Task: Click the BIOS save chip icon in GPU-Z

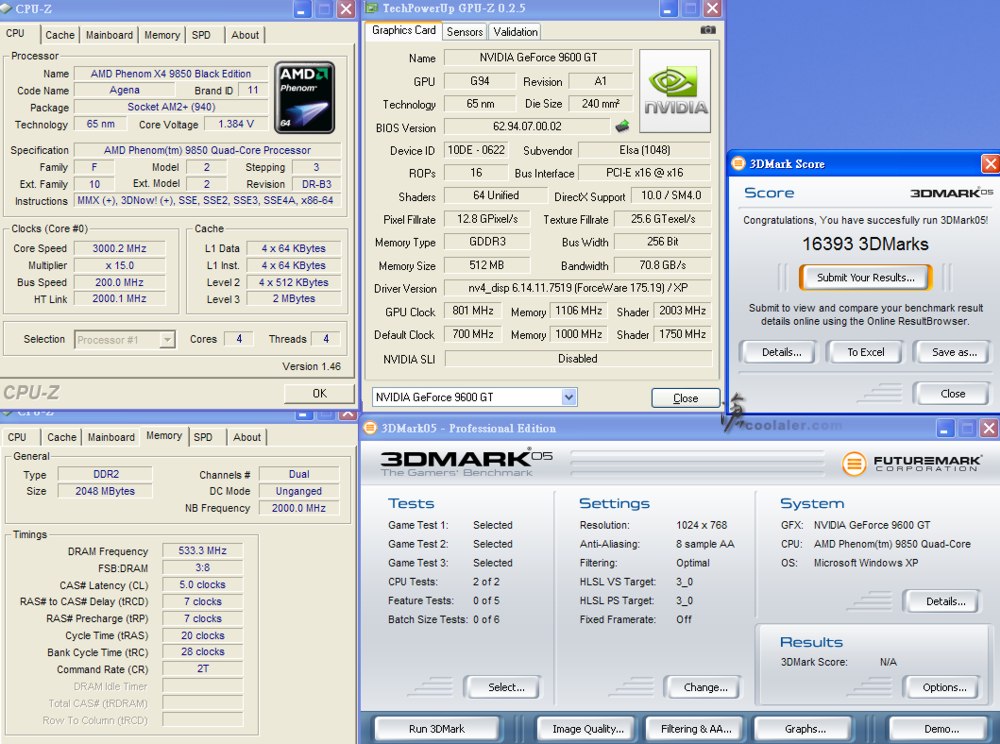Action: click(x=622, y=126)
